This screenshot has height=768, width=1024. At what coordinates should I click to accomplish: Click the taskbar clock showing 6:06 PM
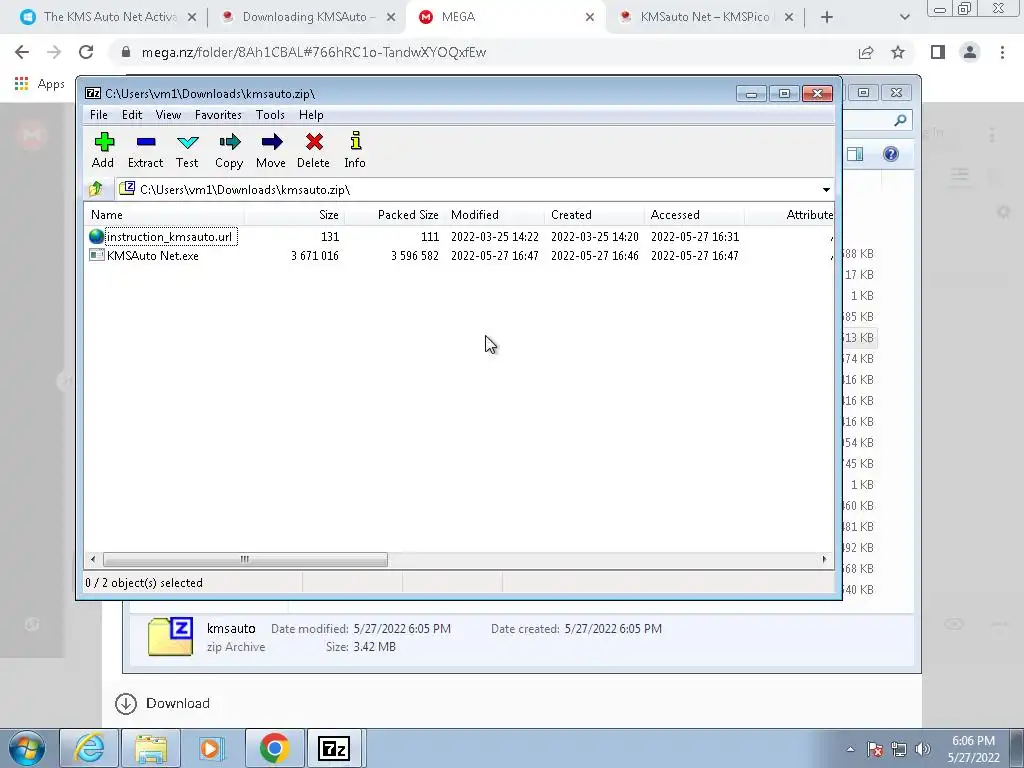tap(973, 749)
